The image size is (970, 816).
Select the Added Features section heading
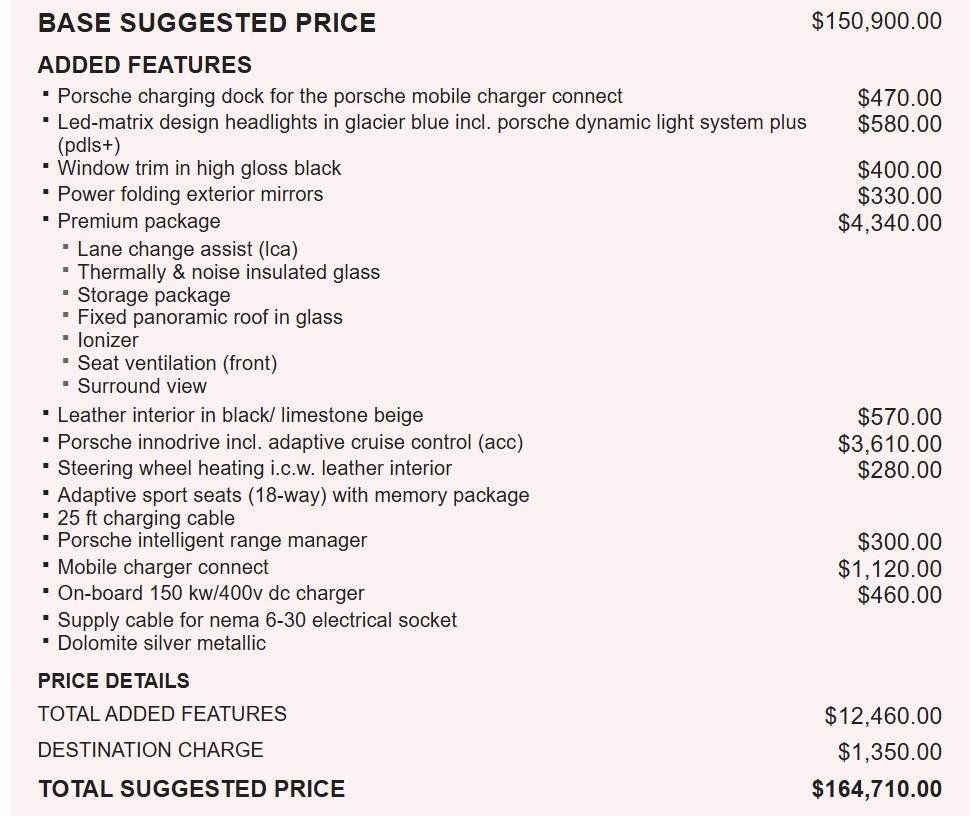(145, 65)
